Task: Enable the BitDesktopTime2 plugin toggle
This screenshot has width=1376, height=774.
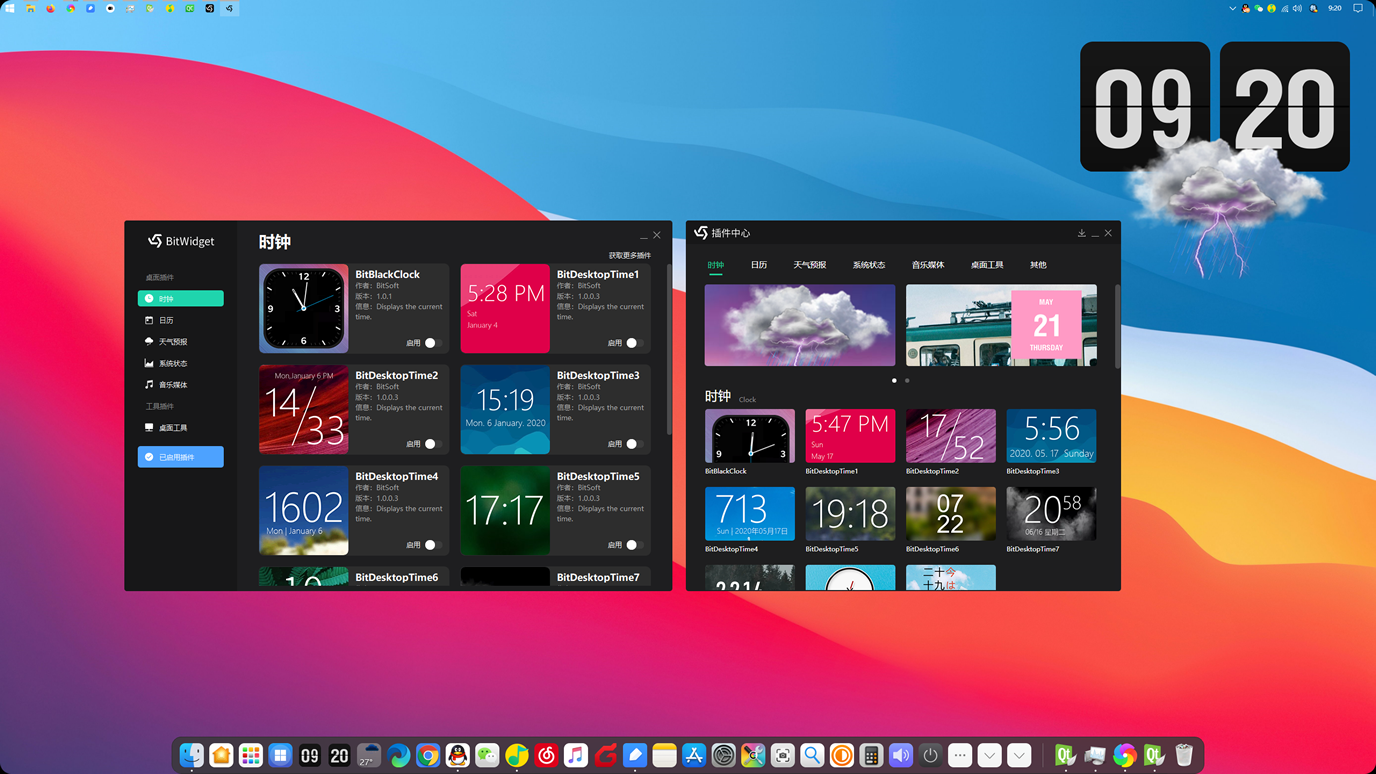Action: [430, 443]
